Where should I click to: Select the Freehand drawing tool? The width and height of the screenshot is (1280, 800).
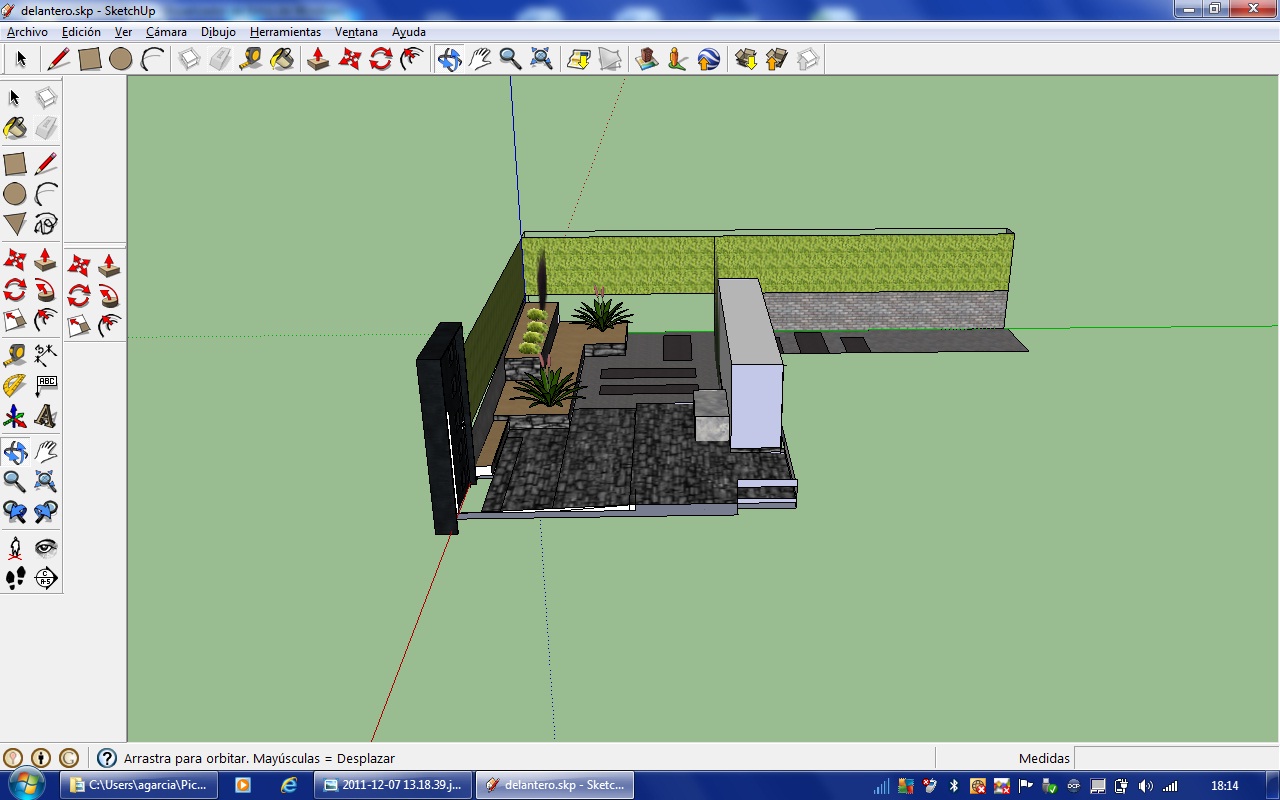point(46,224)
